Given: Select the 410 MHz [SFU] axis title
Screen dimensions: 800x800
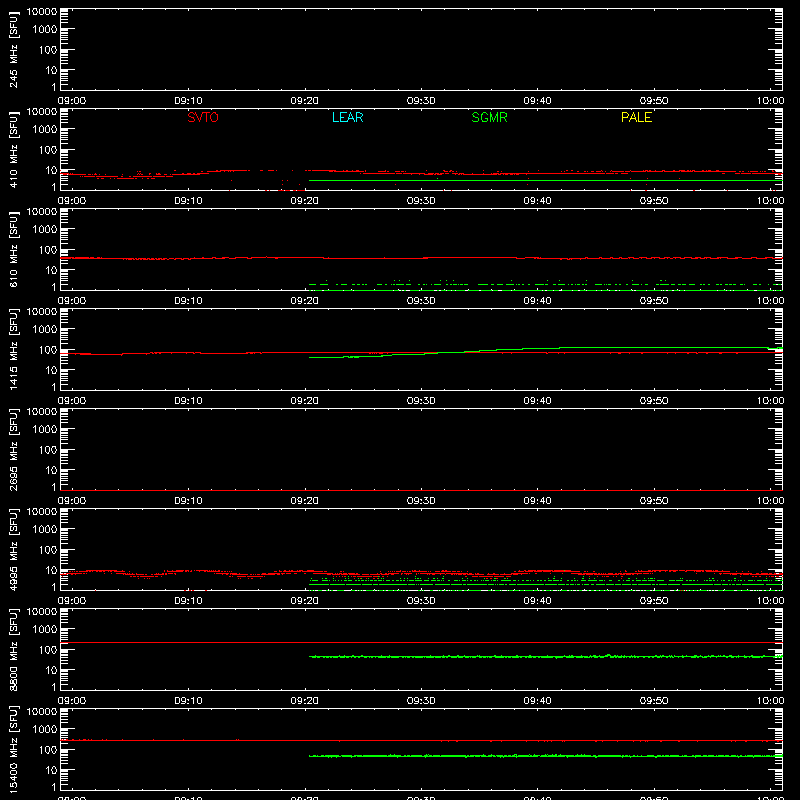Looking at the screenshot, I should [x=13, y=150].
